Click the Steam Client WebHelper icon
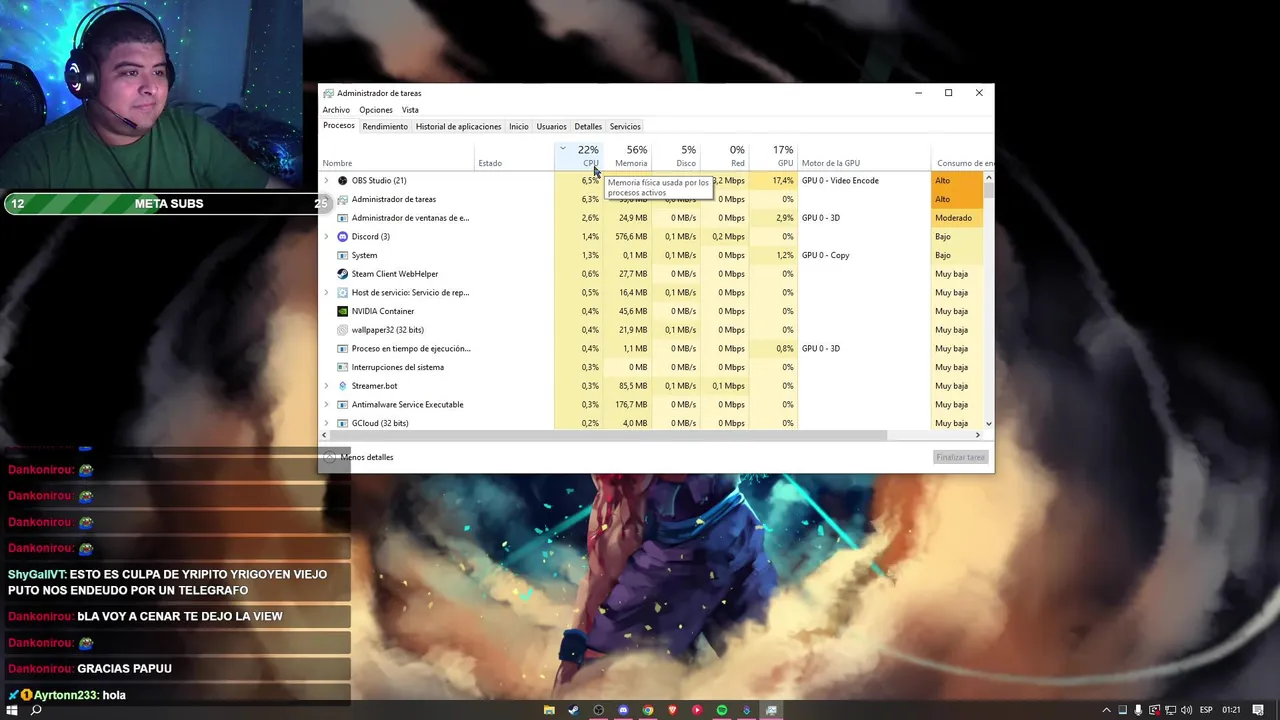 (343, 274)
